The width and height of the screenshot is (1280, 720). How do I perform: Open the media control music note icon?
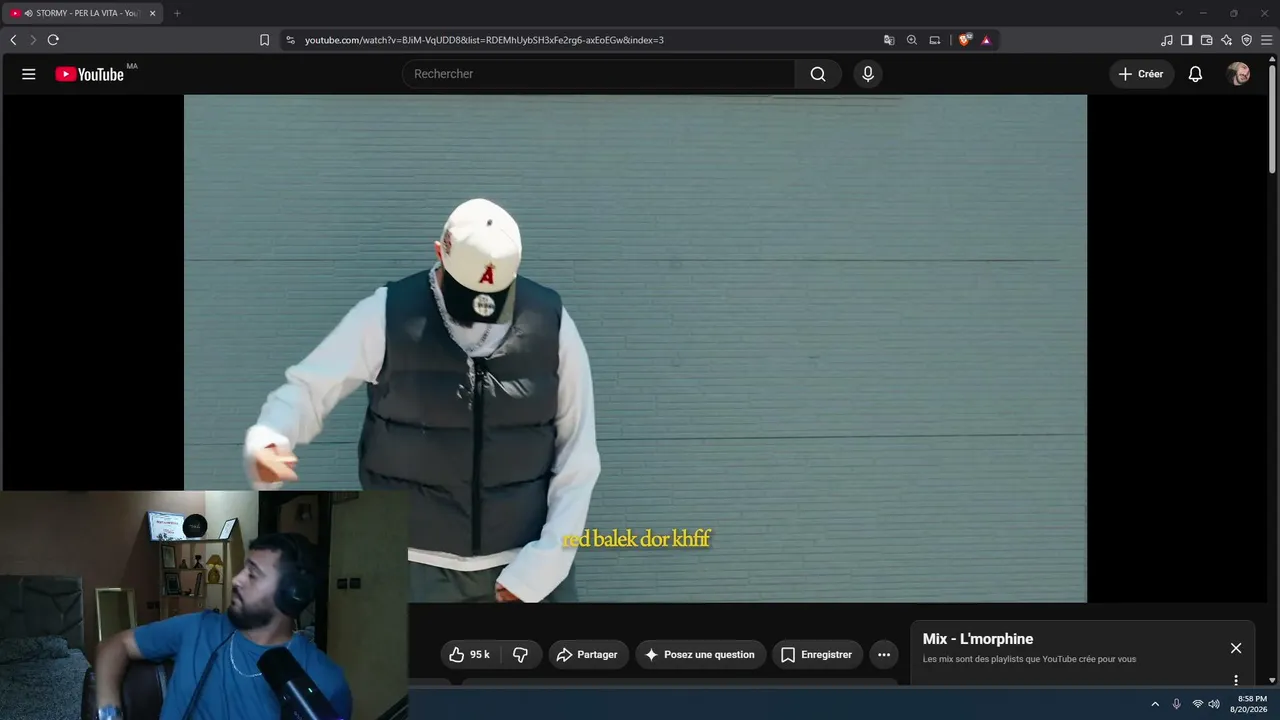tap(1167, 40)
